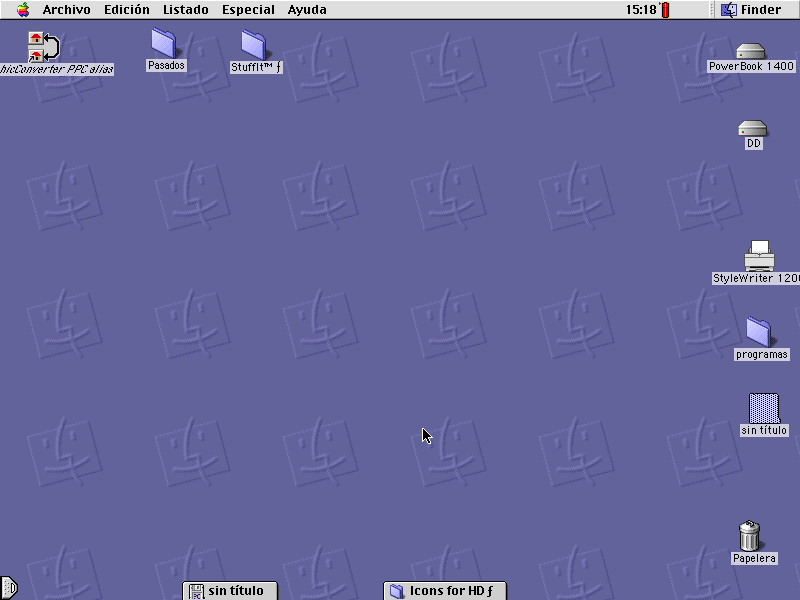Select the DD disk icon
The height and width of the screenshot is (600, 800).
pyautogui.click(x=753, y=128)
